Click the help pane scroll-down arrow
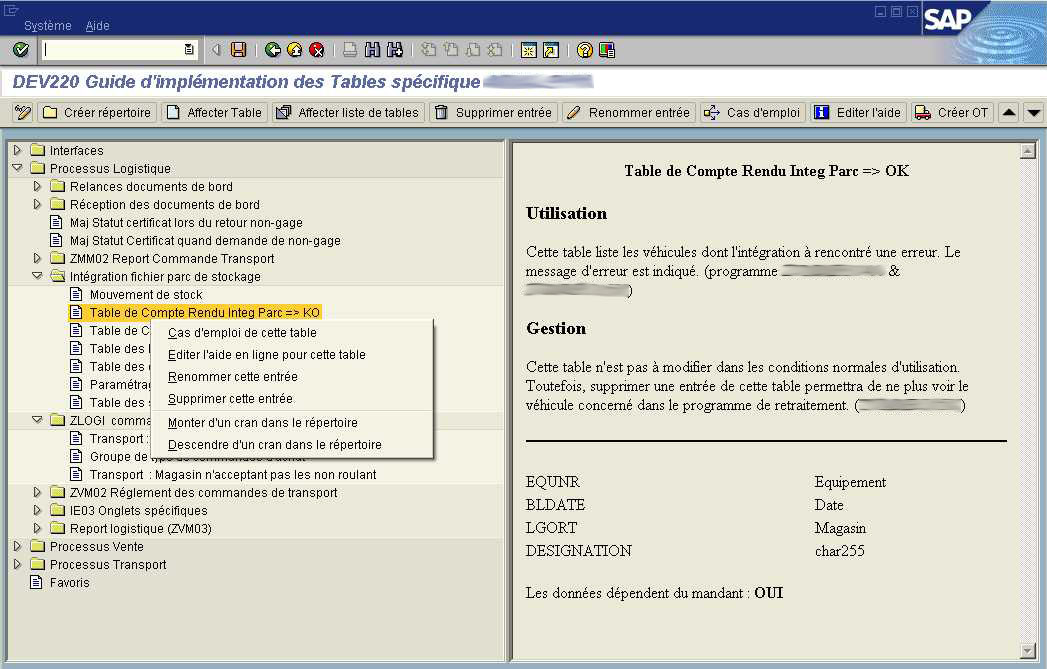1047x669 pixels. click(1028, 651)
